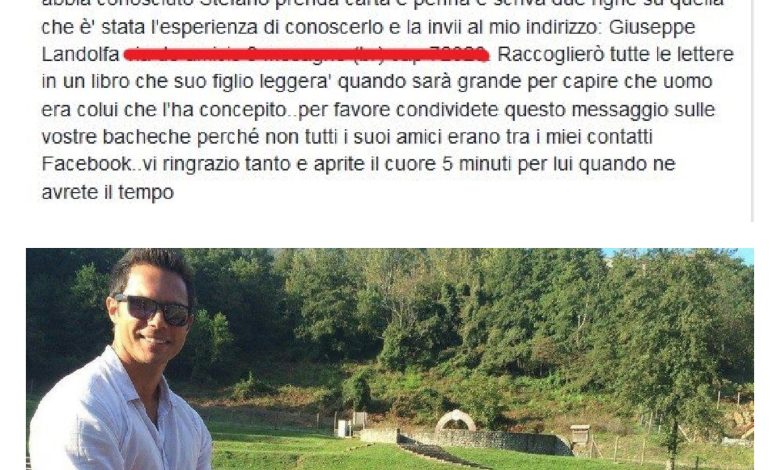
Task: Click the stone arch in the photo
Action: [x=455, y=421]
